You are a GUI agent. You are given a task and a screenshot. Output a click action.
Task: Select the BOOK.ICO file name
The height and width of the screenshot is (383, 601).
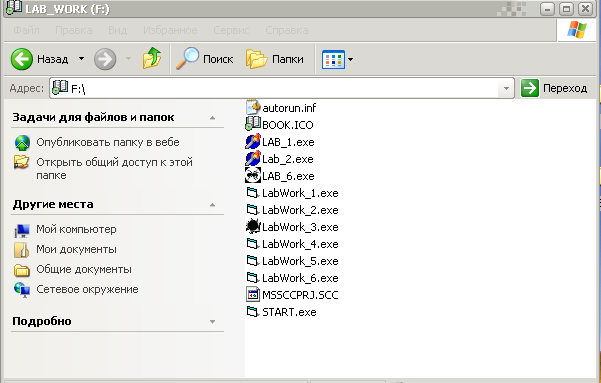tap(287, 125)
